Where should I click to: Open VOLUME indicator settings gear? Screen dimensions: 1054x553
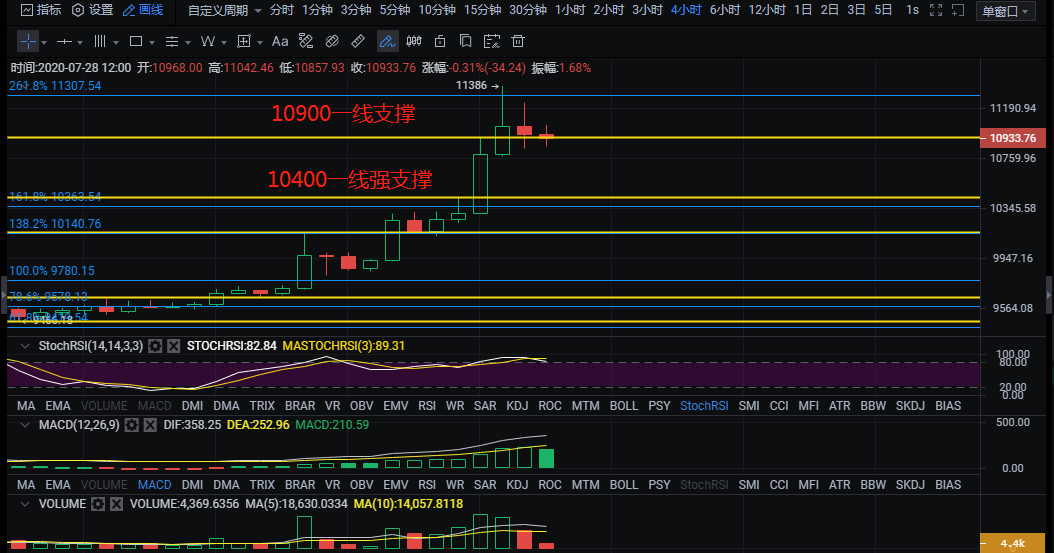[98, 504]
